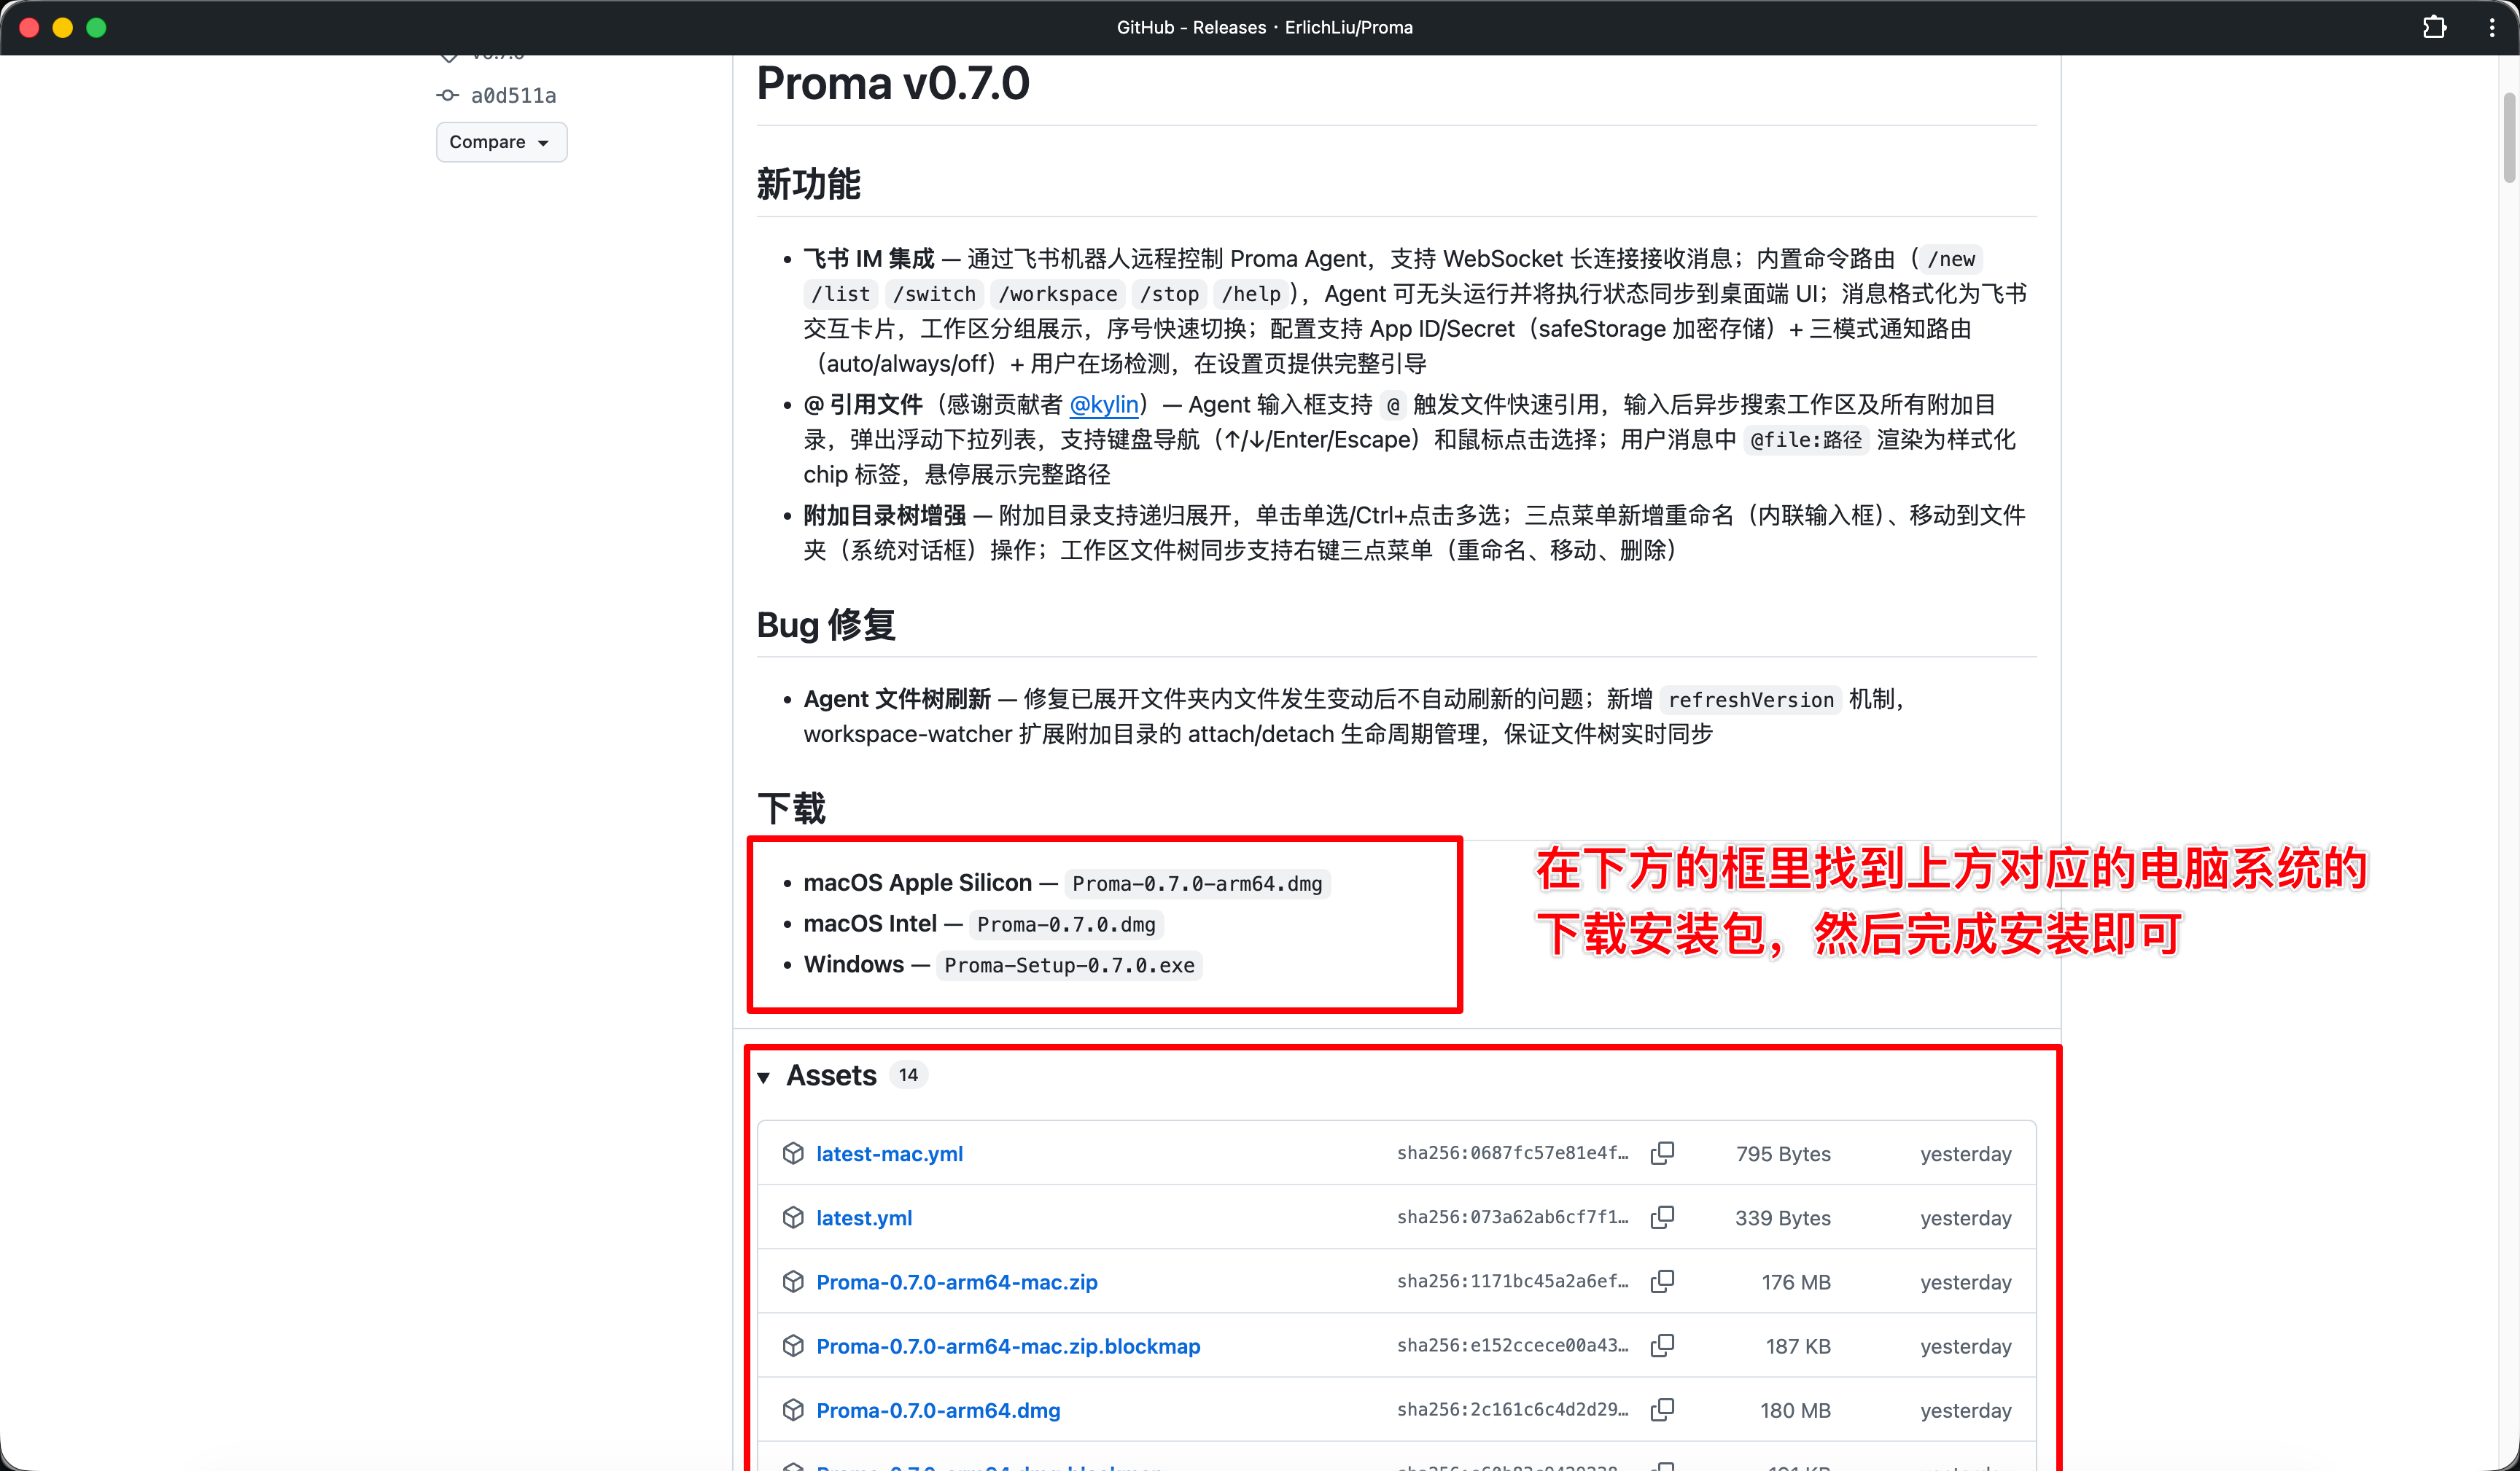
Task: Copy sha256 of Proma-0.7.0-arm64-mac.zip
Action: point(1662,1281)
